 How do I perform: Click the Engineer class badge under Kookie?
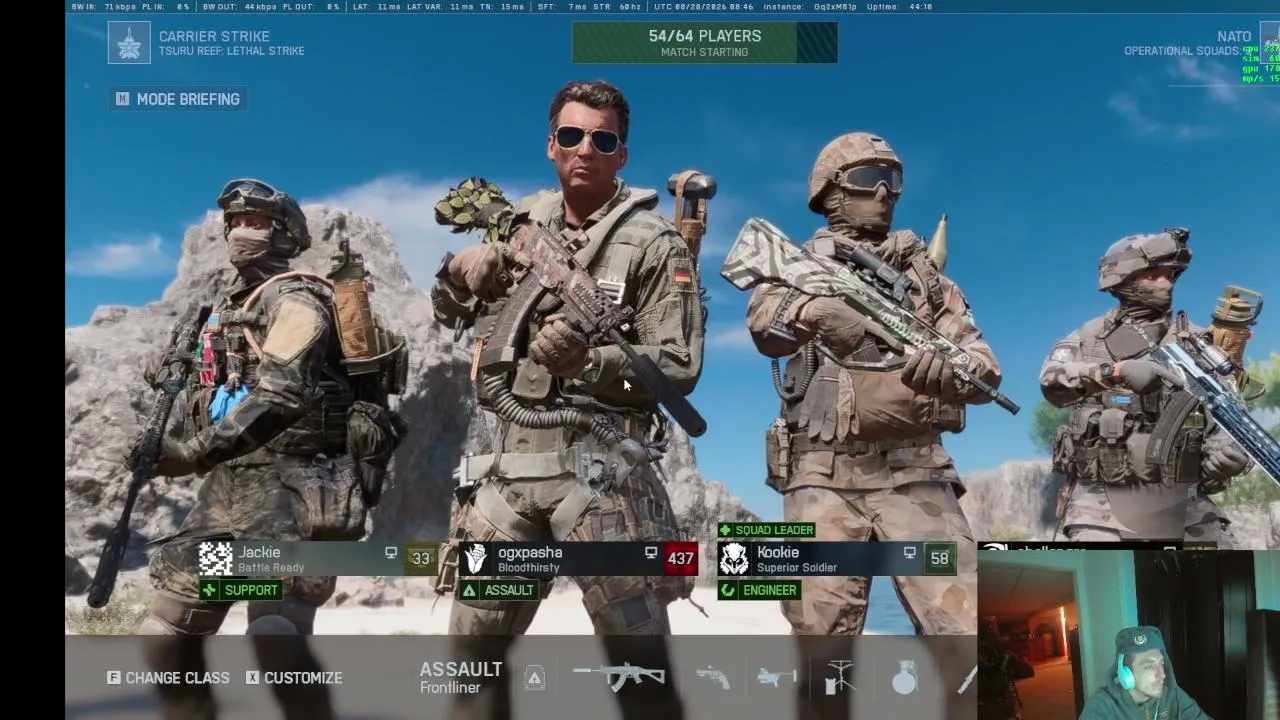pyautogui.click(x=760, y=590)
